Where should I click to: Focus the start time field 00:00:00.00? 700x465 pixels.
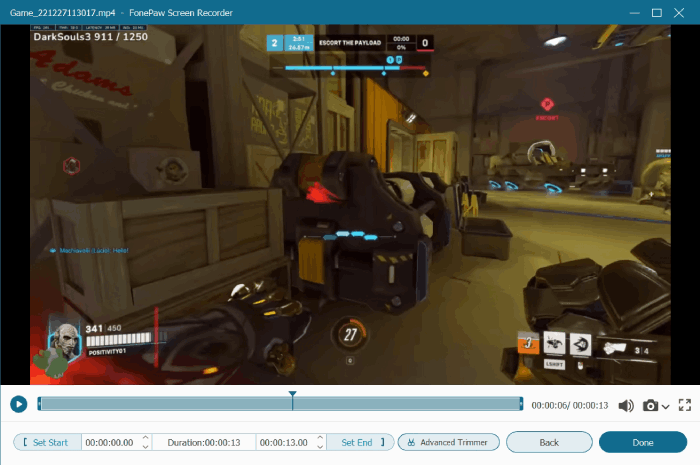[110, 443]
